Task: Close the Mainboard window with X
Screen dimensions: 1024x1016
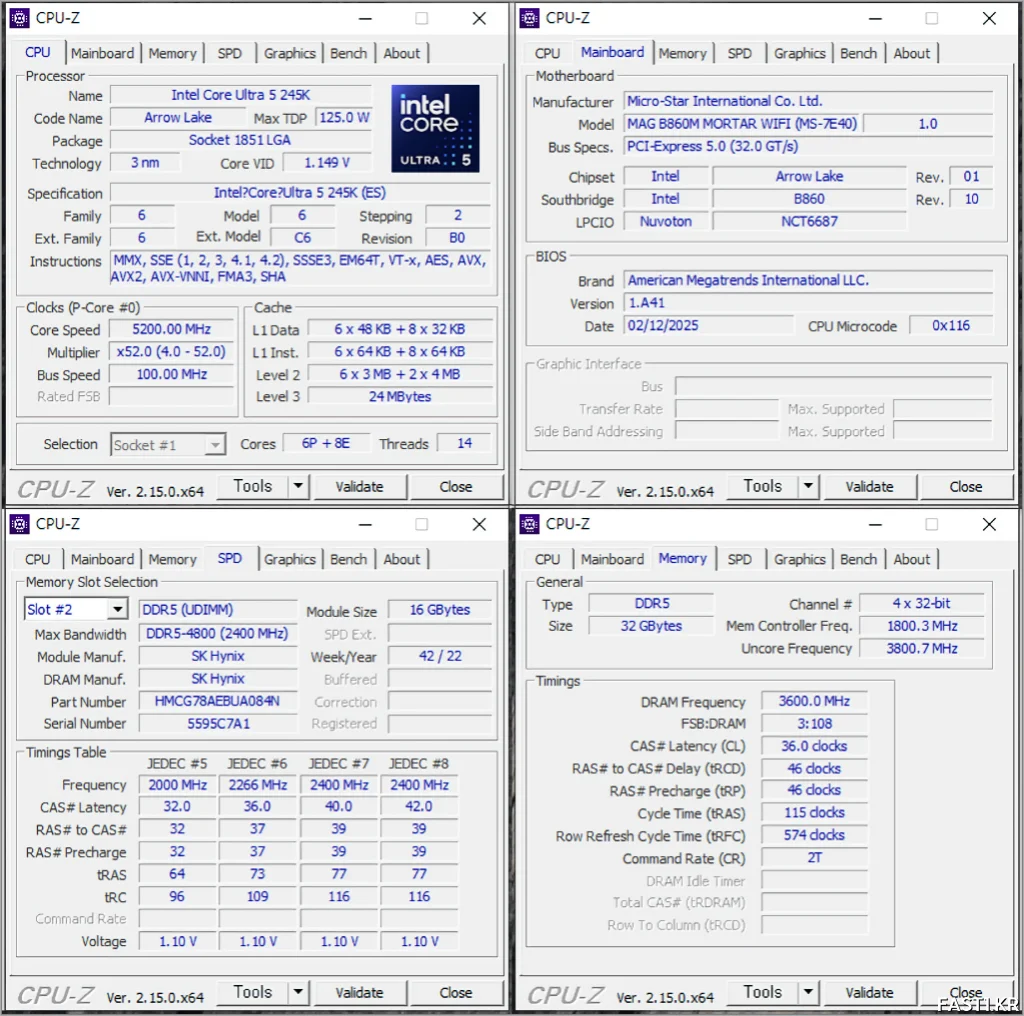Action: [989, 18]
